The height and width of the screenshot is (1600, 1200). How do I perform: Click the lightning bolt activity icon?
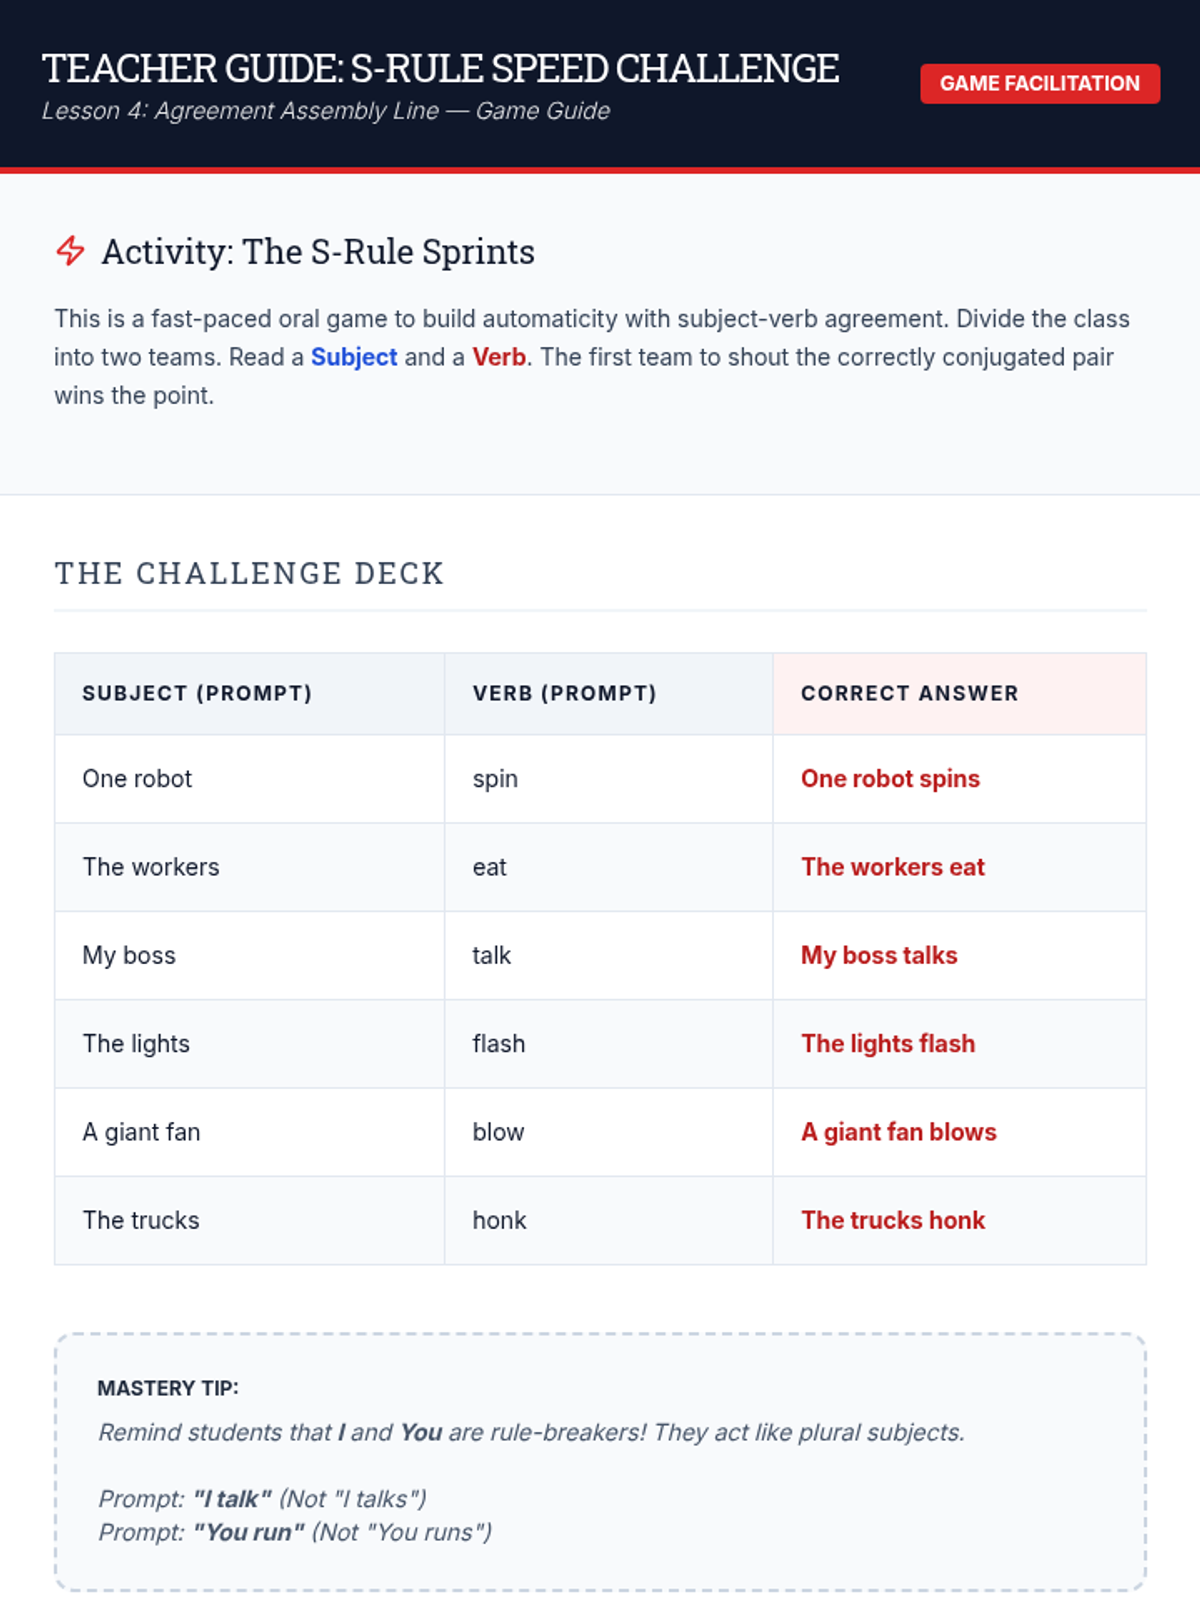tap(70, 251)
